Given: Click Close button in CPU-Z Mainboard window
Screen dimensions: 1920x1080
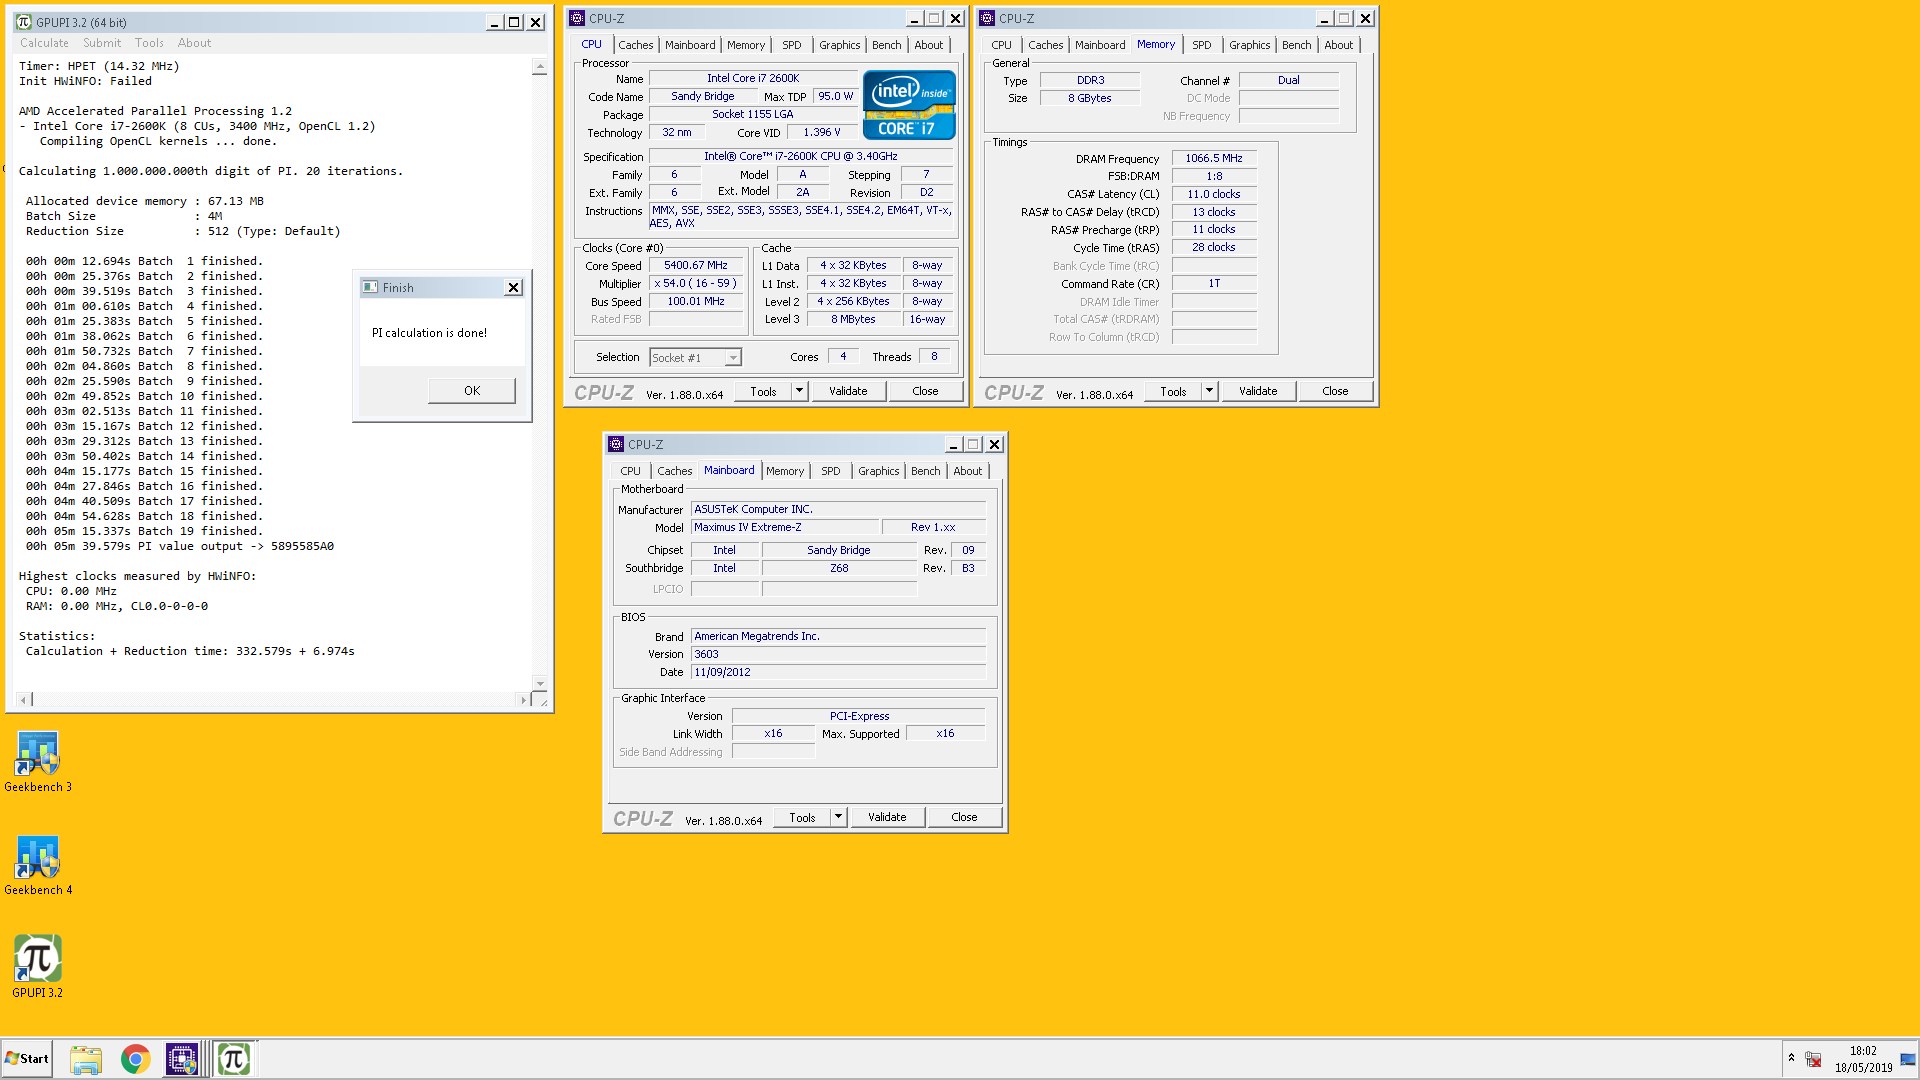Looking at the screenshot, I should tap(964, 817).
